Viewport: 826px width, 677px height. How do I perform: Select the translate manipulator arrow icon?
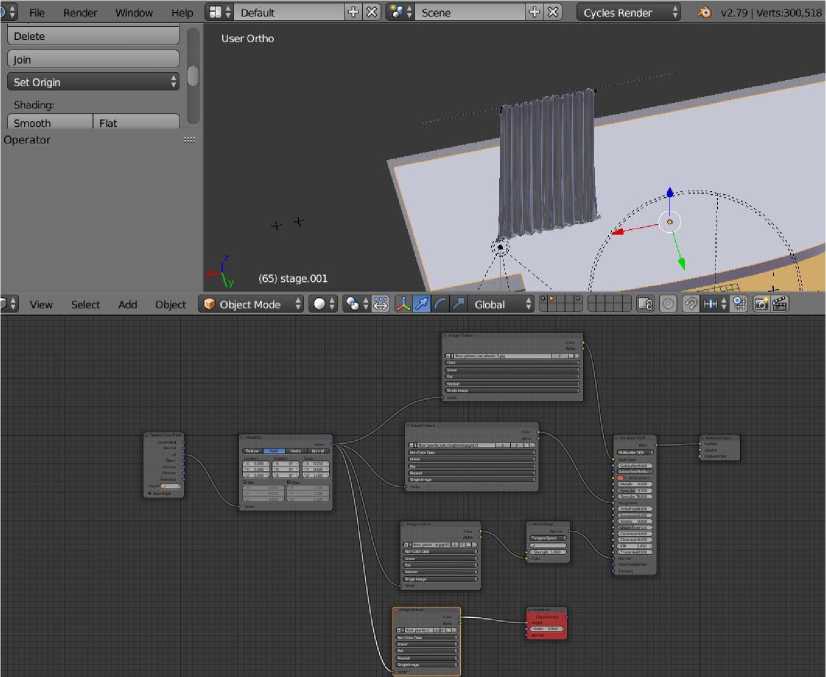point(421,304)
